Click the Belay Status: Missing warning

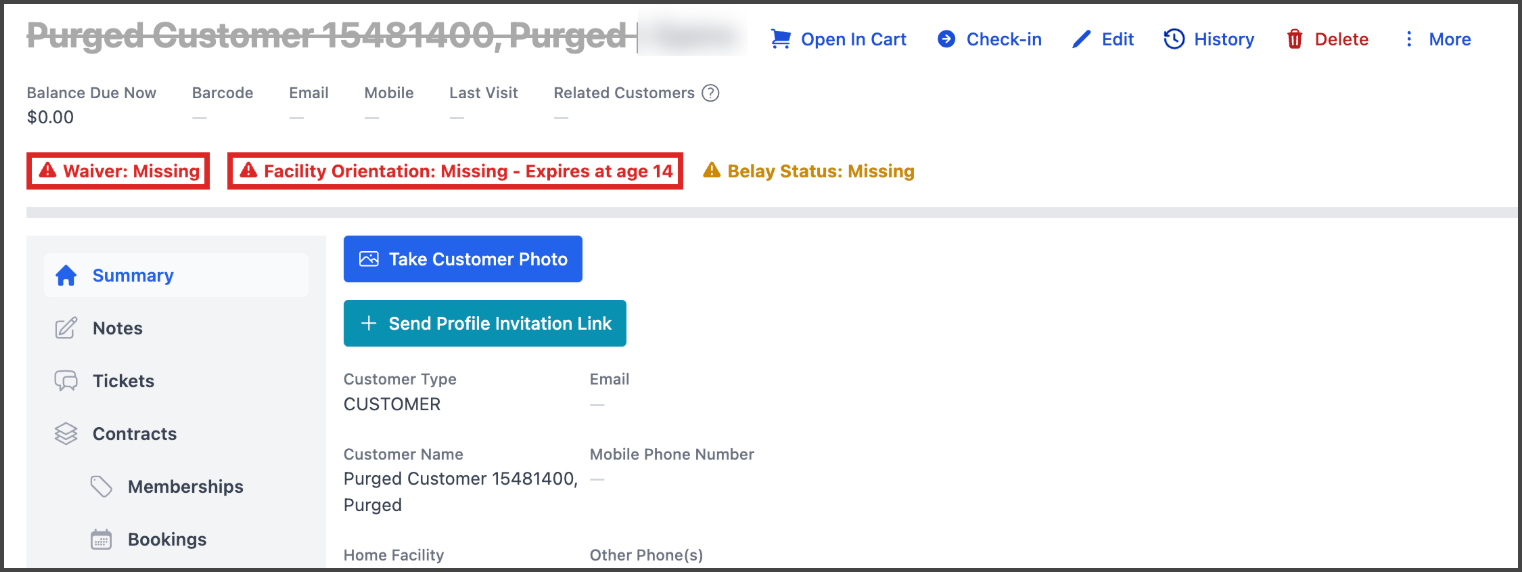[x=809, y=171]
